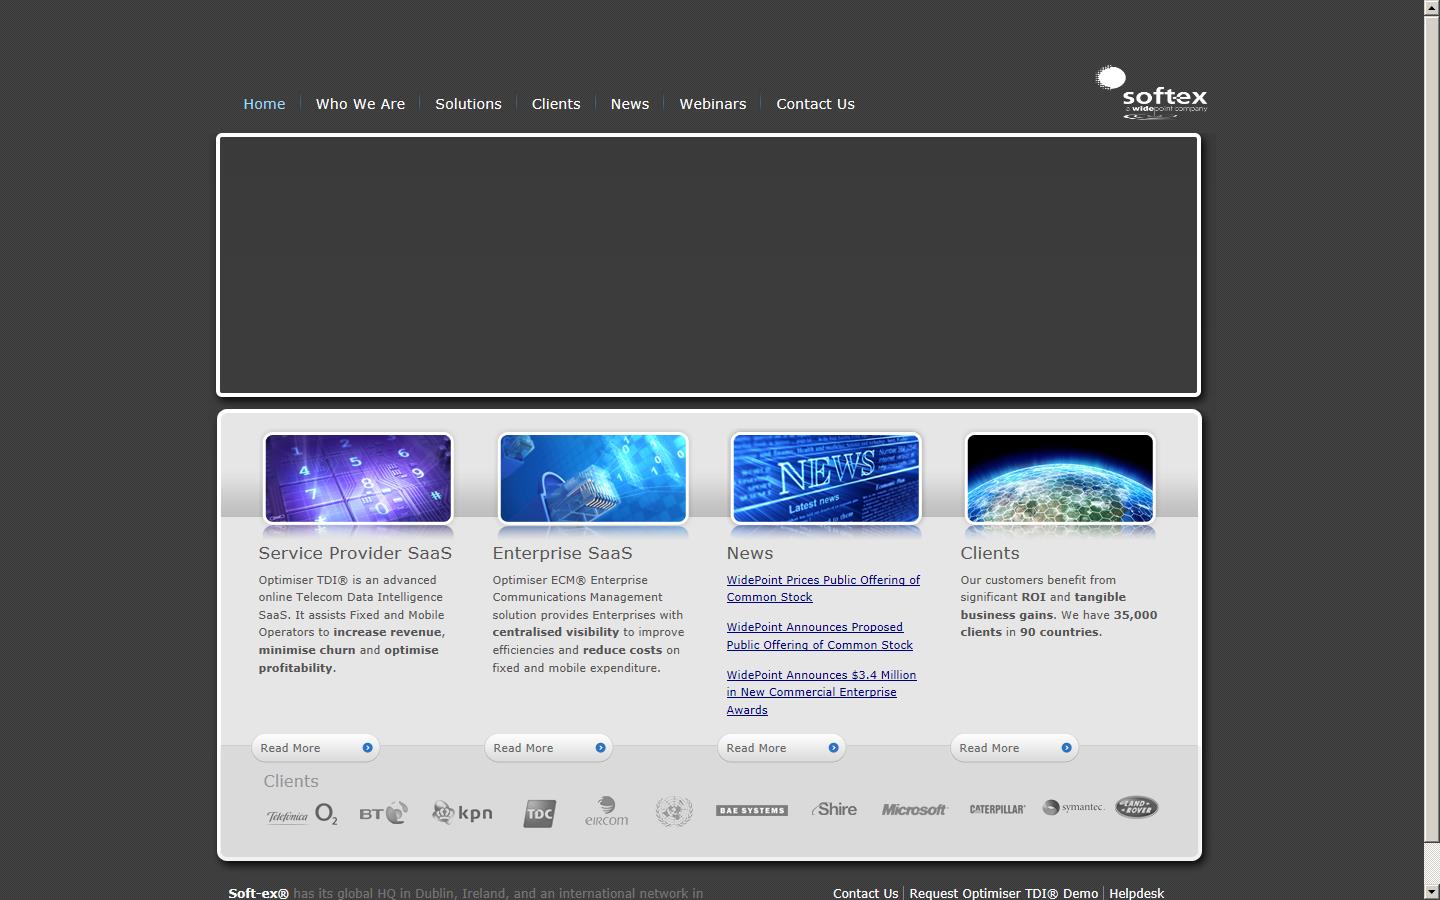This screenshot has width=1440, height=900.
Task: Read more about Service Provider SaaS
Action: click(x=315, y=748)
